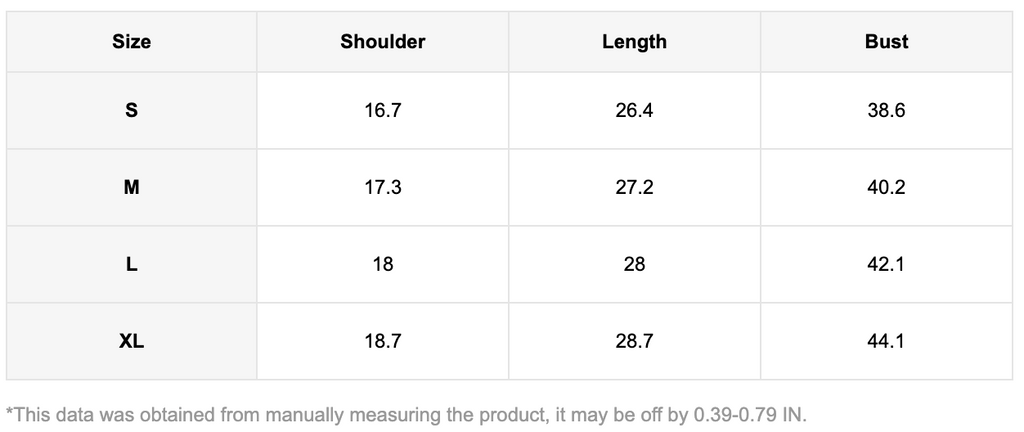Click bust value 40.2 for size M

pyautogui.click(x=886, y=187)
